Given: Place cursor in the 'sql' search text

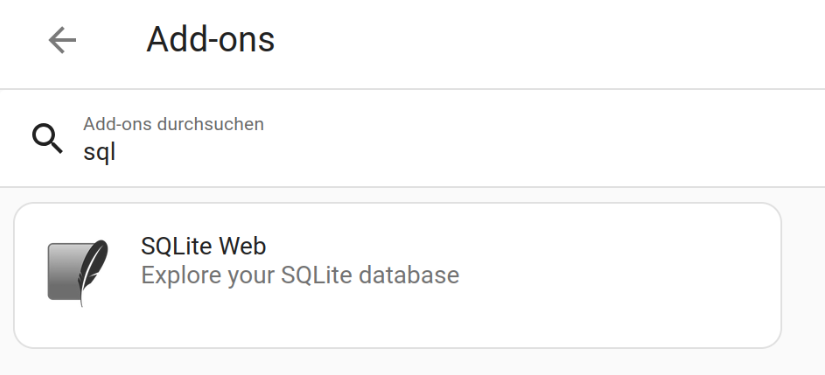Looking at the screenshot, I should tap(99, 152).
